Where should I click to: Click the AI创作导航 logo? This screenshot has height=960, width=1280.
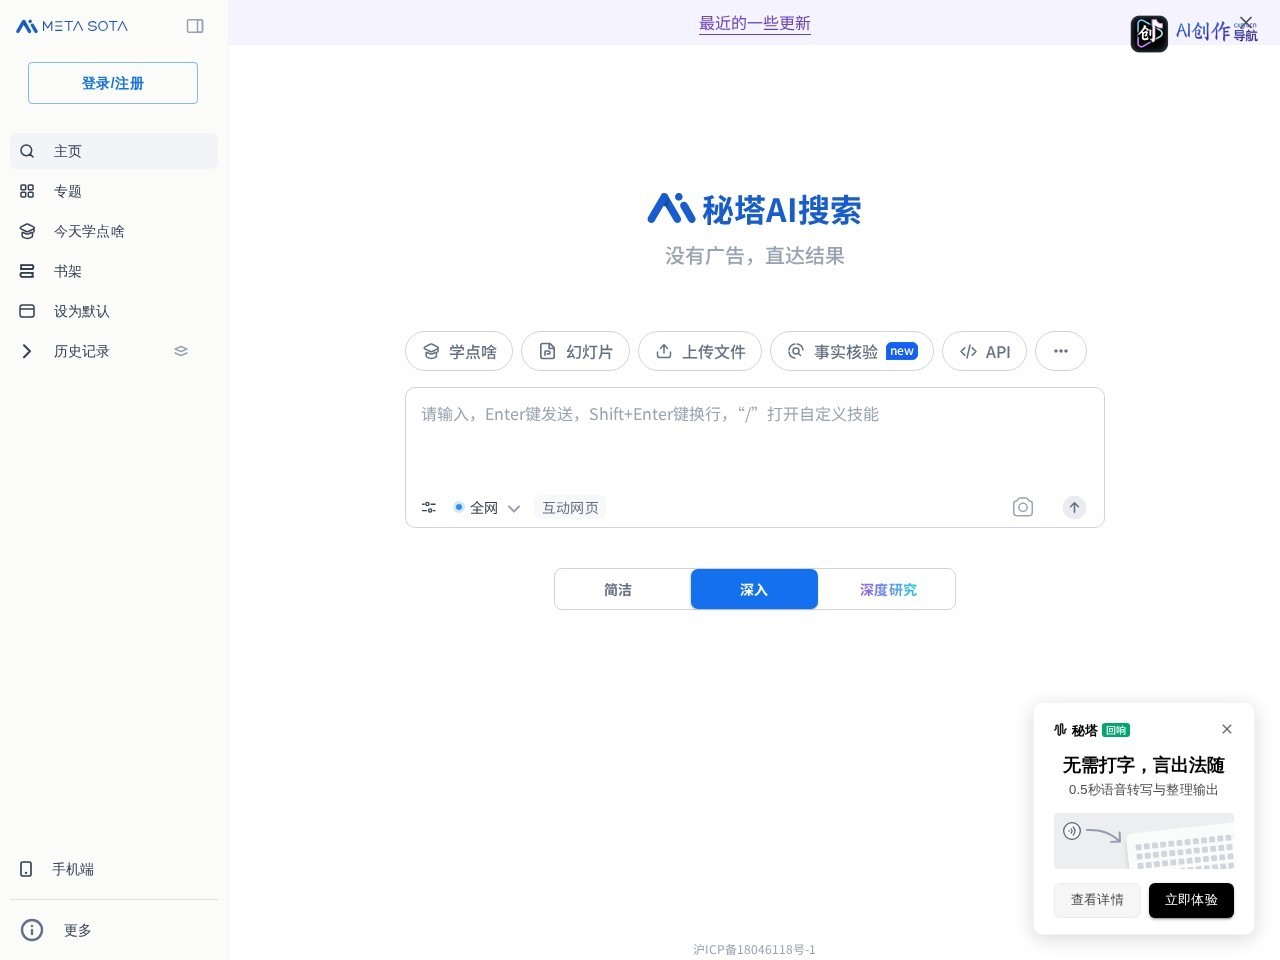coord(1194,33)
